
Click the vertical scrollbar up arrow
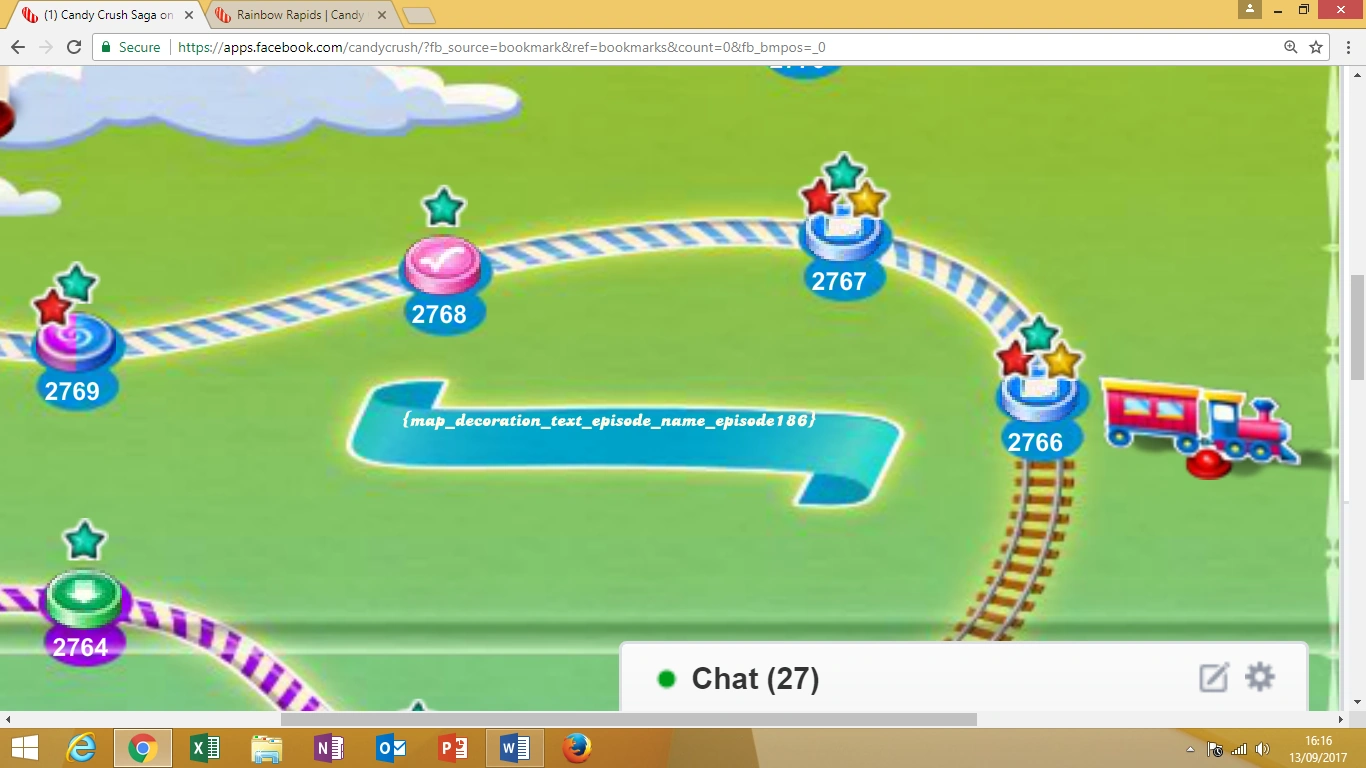point(1357,75)
